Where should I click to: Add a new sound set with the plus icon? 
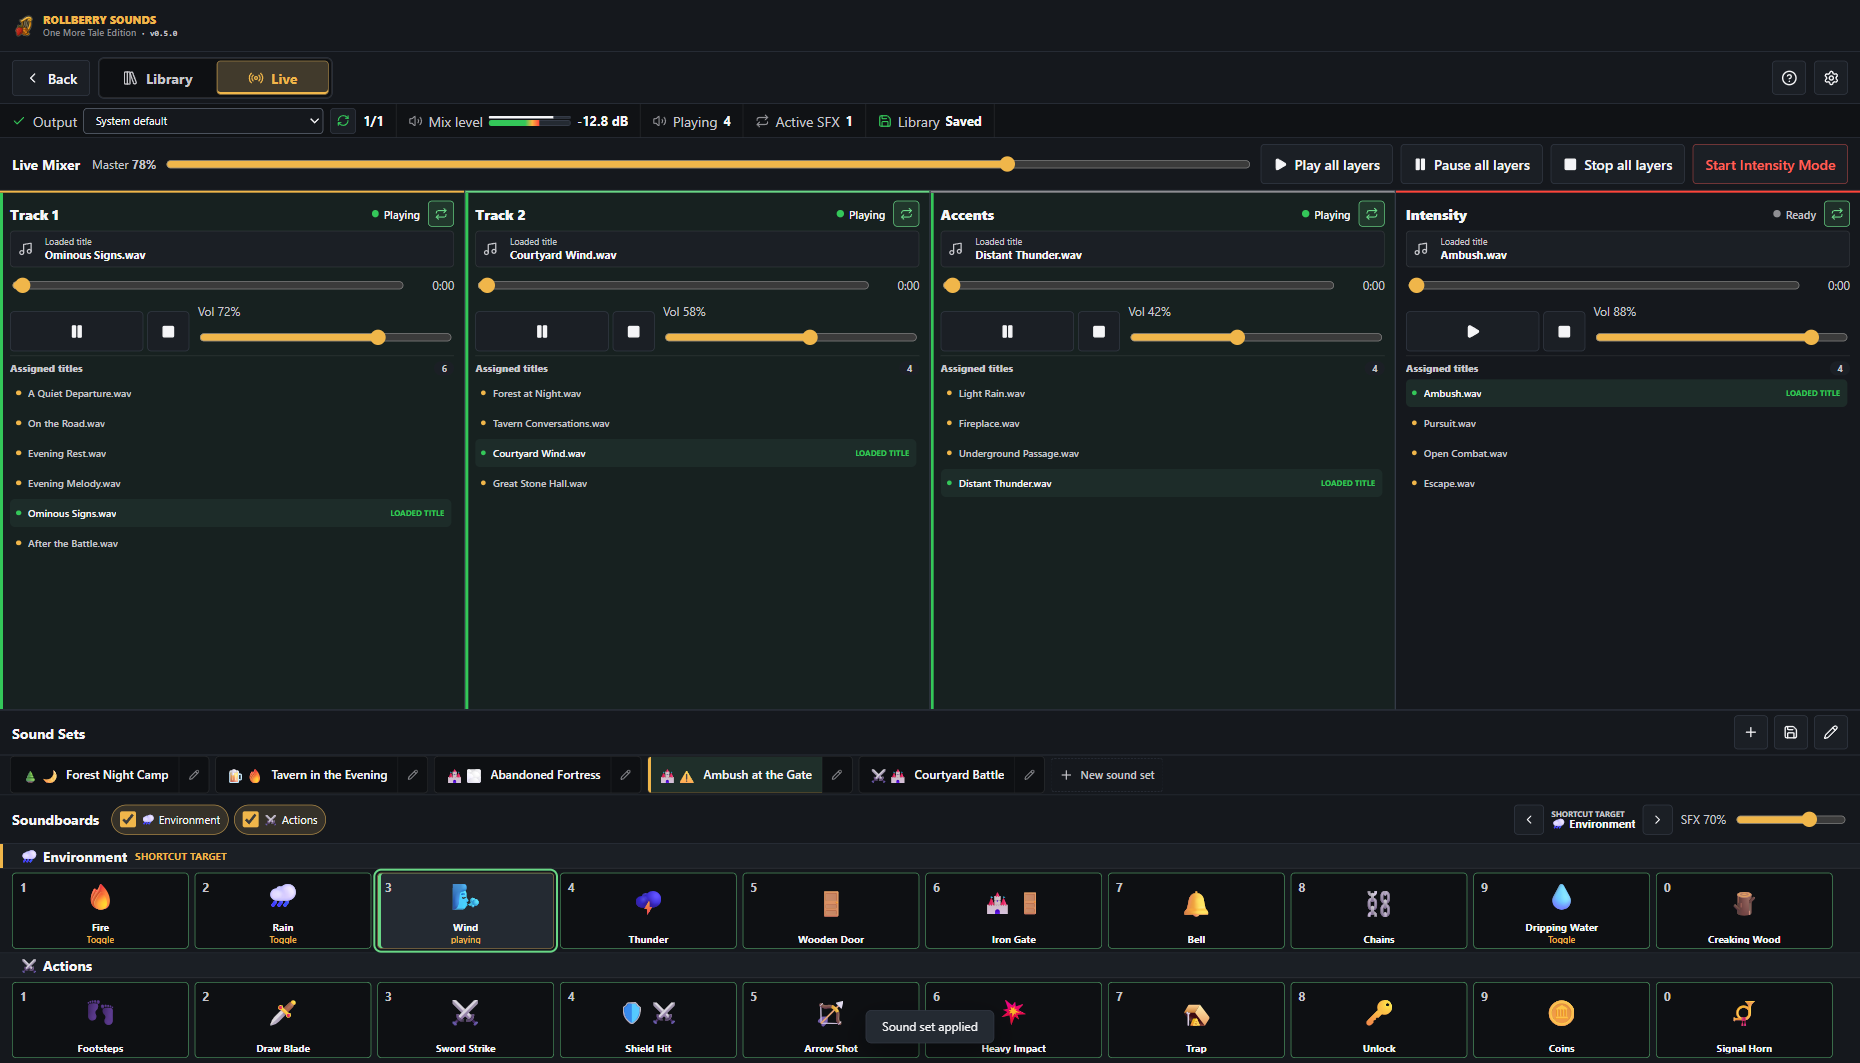[1750, 732]
